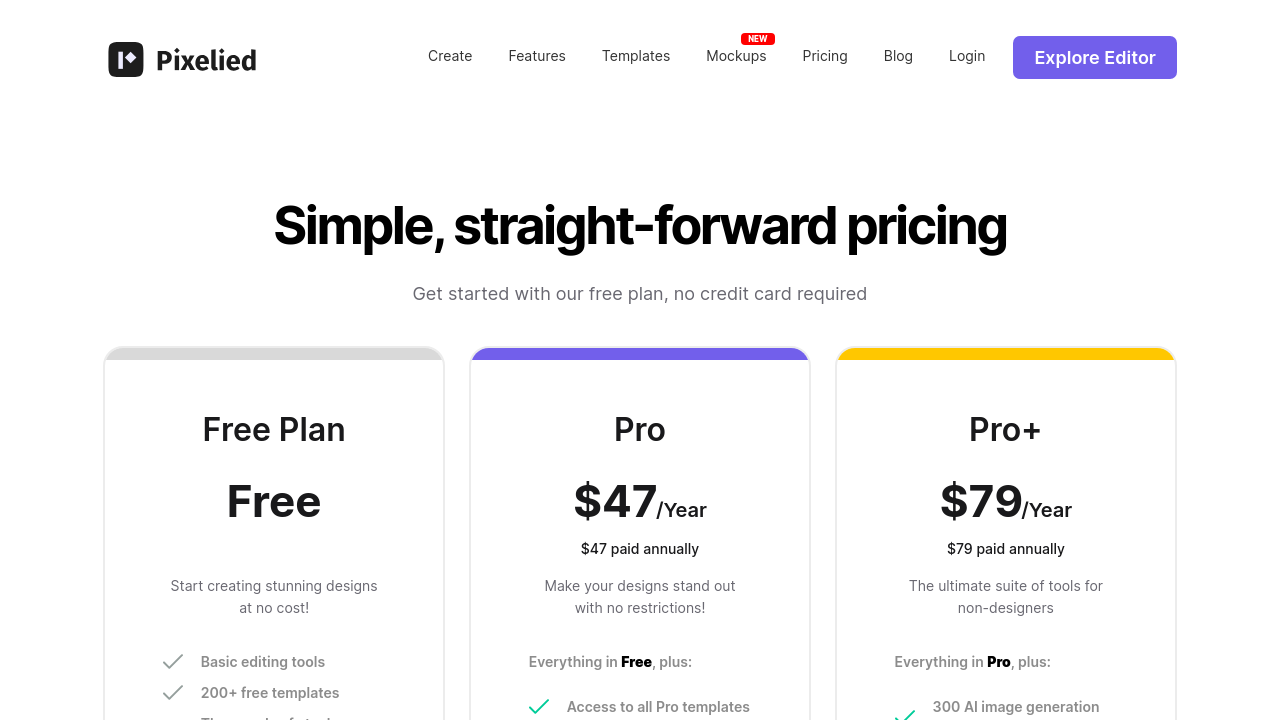Click the $47 per year price
The width and height of the screenshot is (1280, 720).
click(640, 502)
